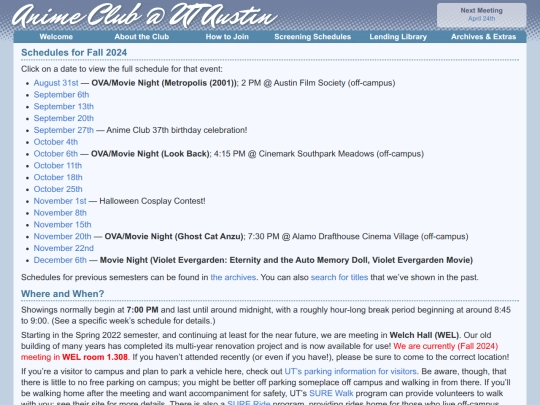540x405 pixels.
Task: Open the How to Join page
Action: (227, 37)
